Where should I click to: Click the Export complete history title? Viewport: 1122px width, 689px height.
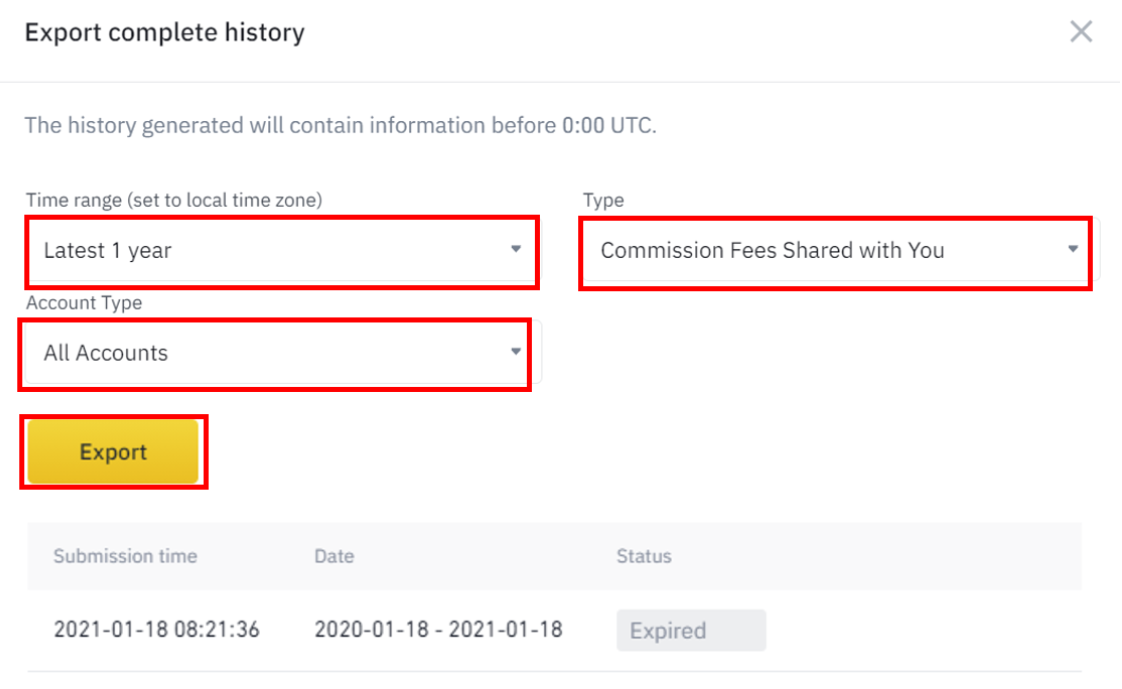point(165,32)
